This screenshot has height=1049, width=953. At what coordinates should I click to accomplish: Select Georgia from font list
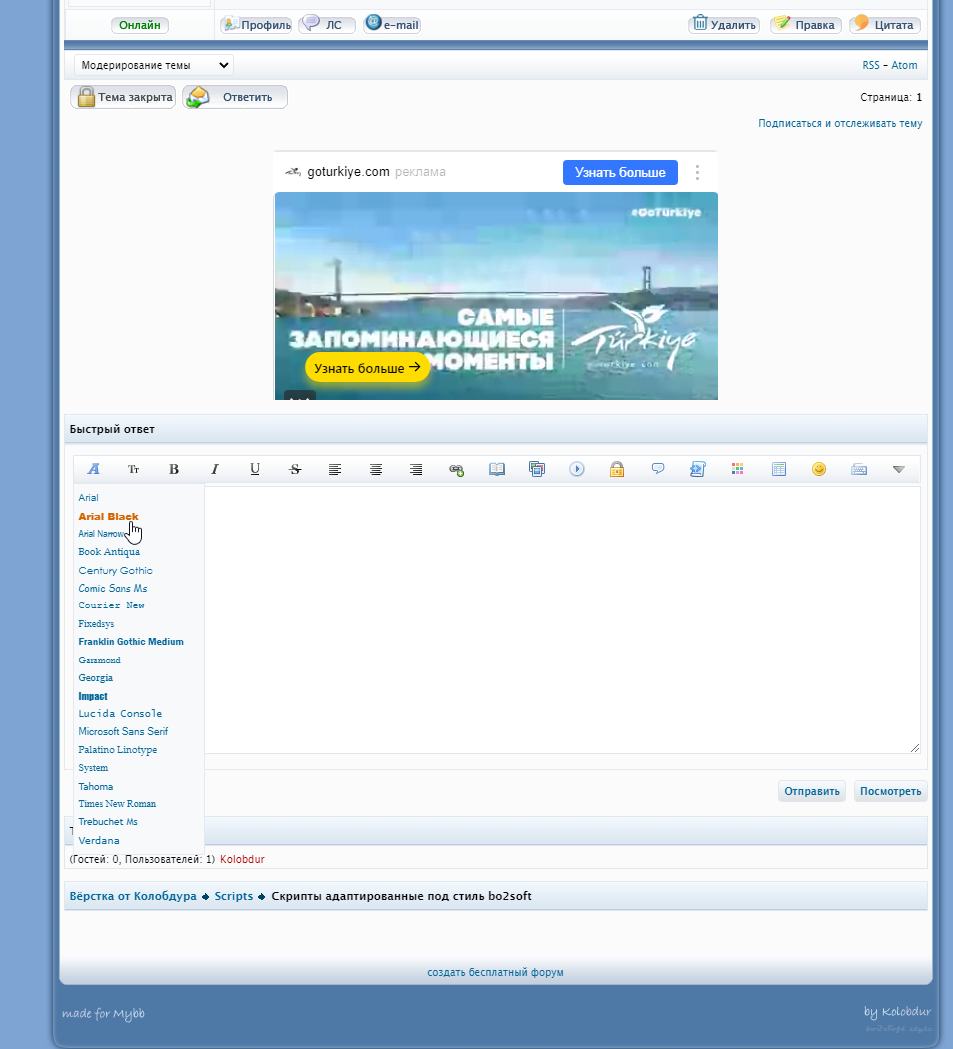click(x=96, y=678)
